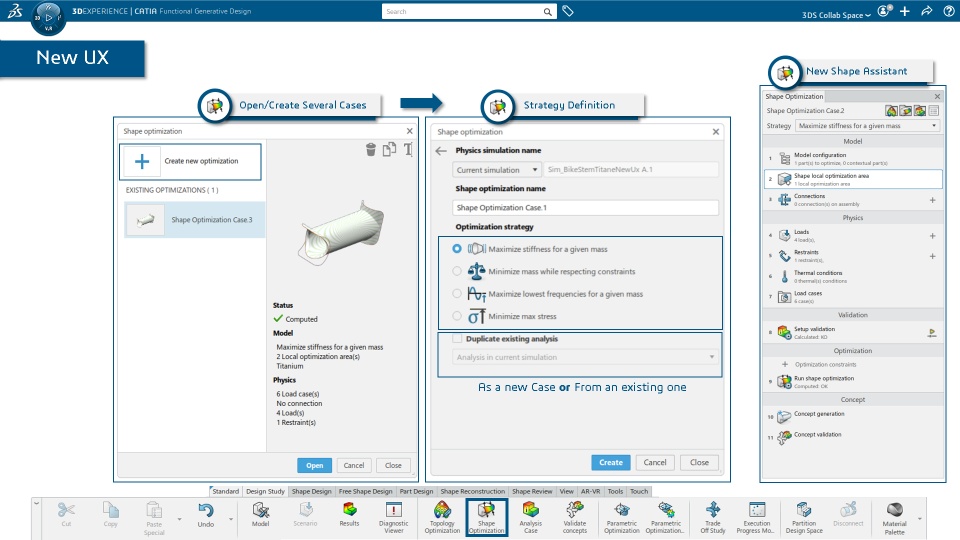Rename optimization with the text icon
960x540 pixels.
408,149
